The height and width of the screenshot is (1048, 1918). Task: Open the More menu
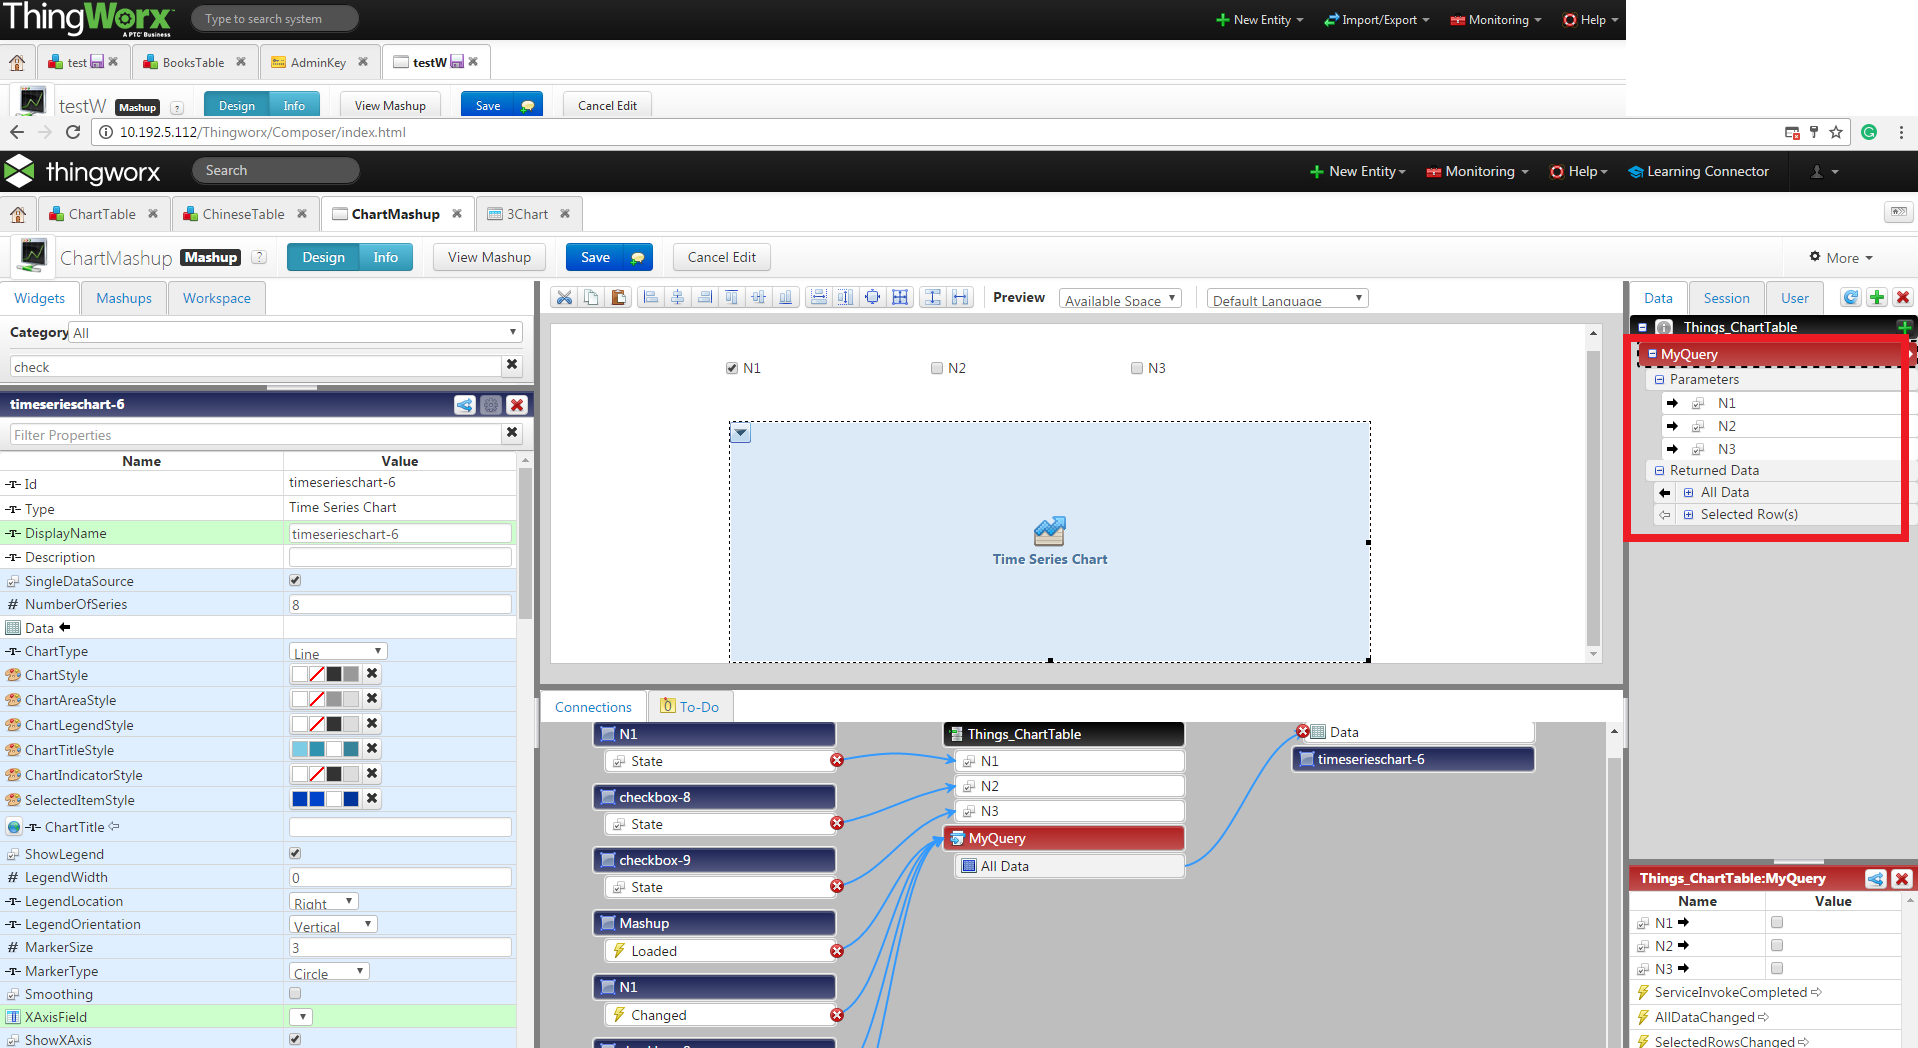(1841, 257)
